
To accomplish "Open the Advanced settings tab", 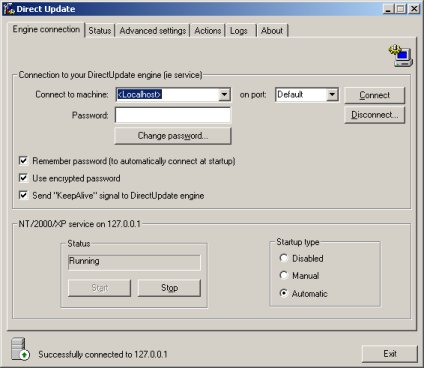I will click(153, 31).
